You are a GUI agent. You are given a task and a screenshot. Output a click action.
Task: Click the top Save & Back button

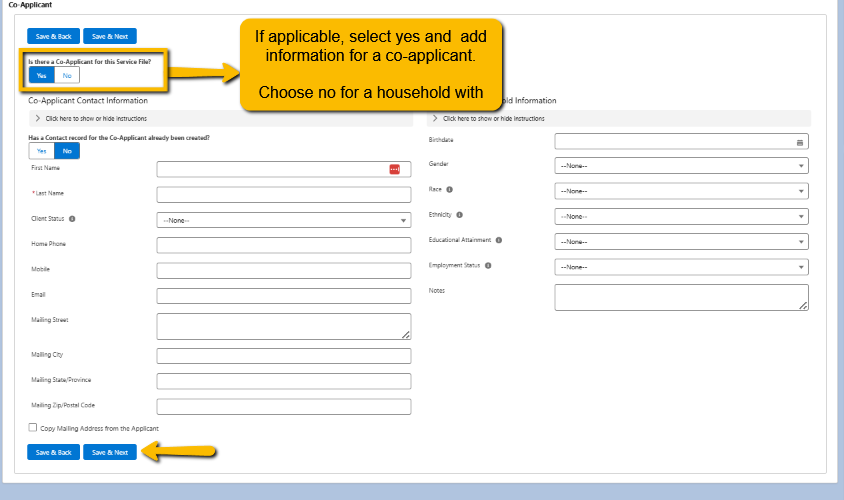54,36
